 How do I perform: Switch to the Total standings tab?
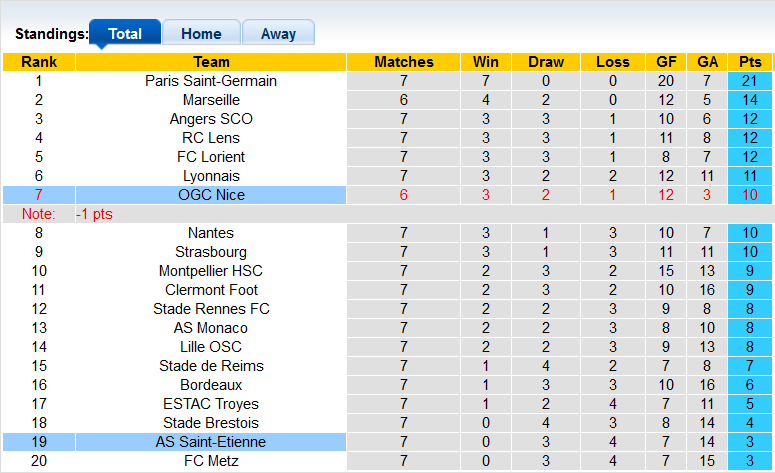click(x=125, y=33)
